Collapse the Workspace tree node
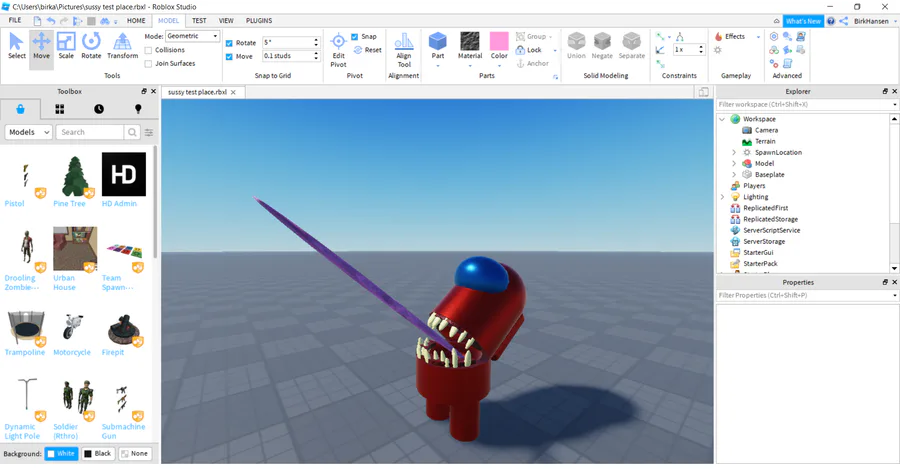900x469 pixels. click(x=722, y=119)
